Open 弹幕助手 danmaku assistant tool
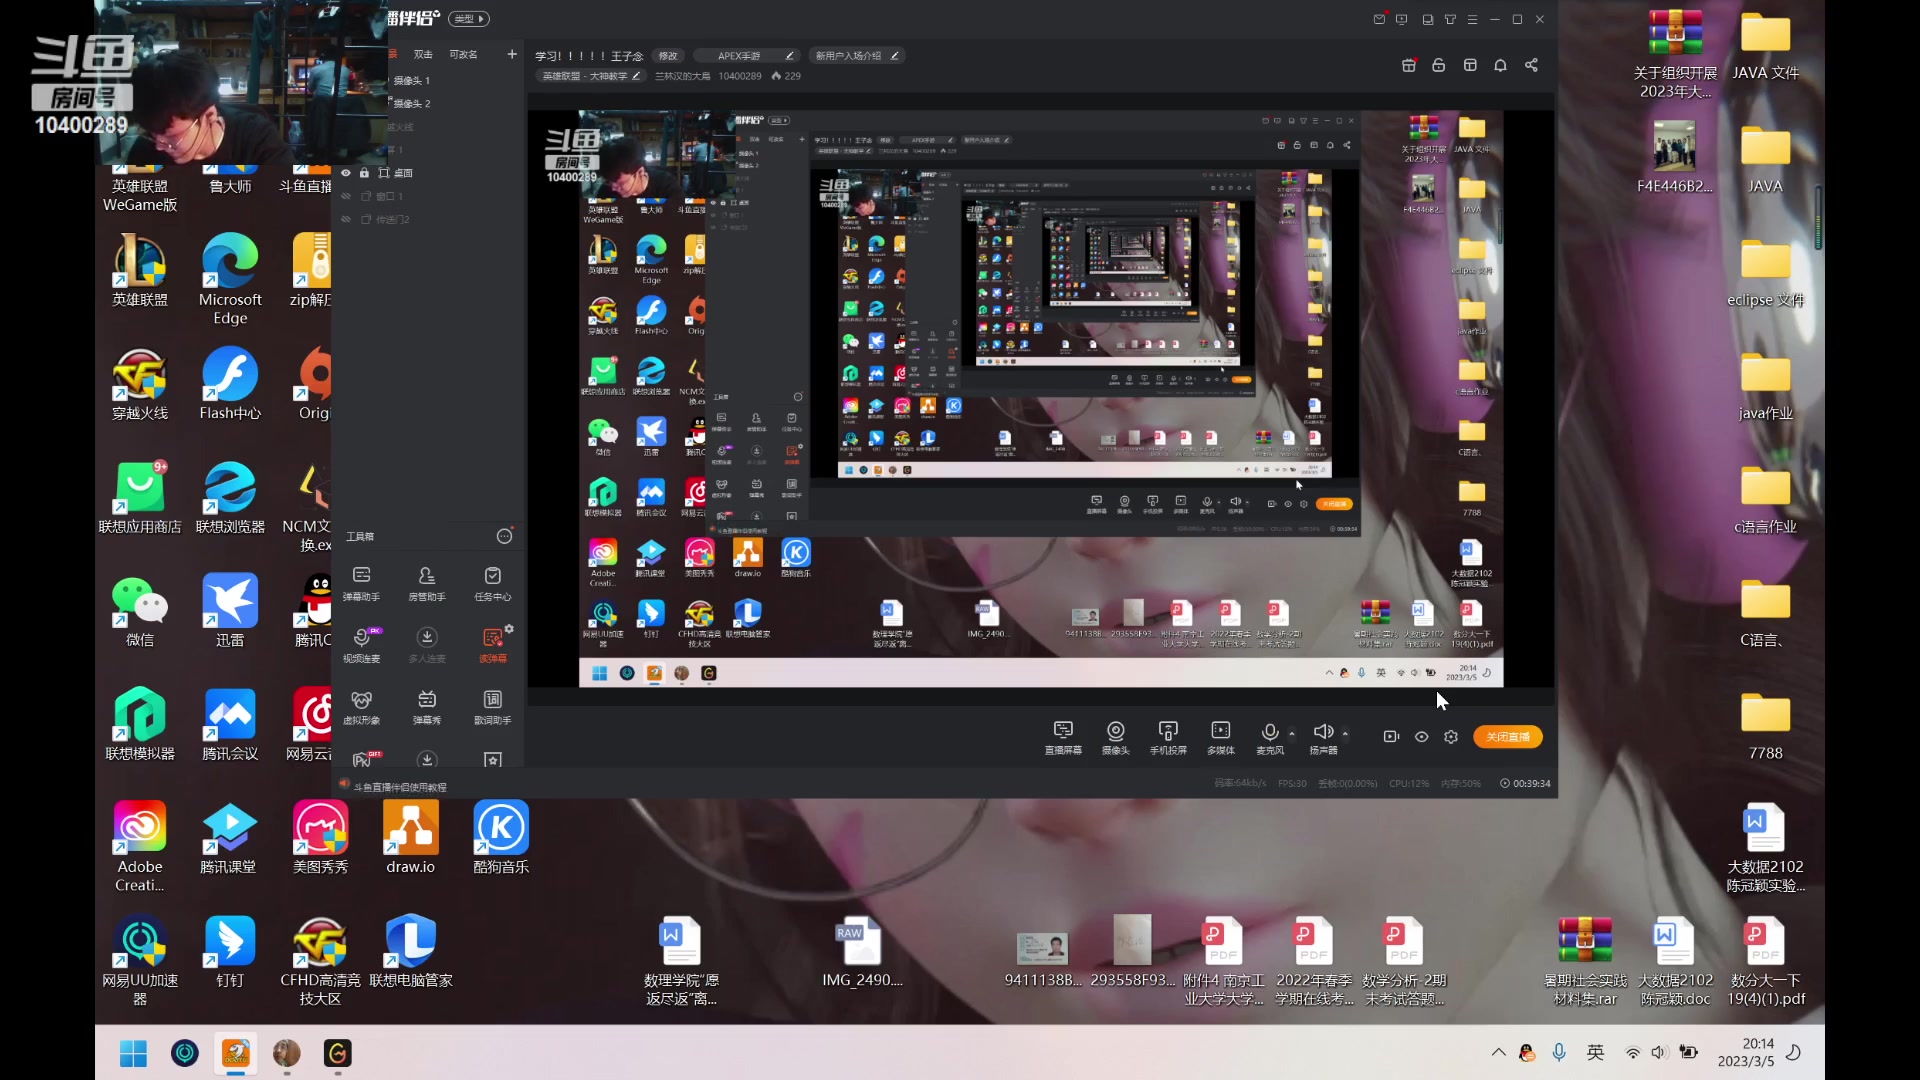Viewport: 1920px width, 1080px height. (362, 584)
